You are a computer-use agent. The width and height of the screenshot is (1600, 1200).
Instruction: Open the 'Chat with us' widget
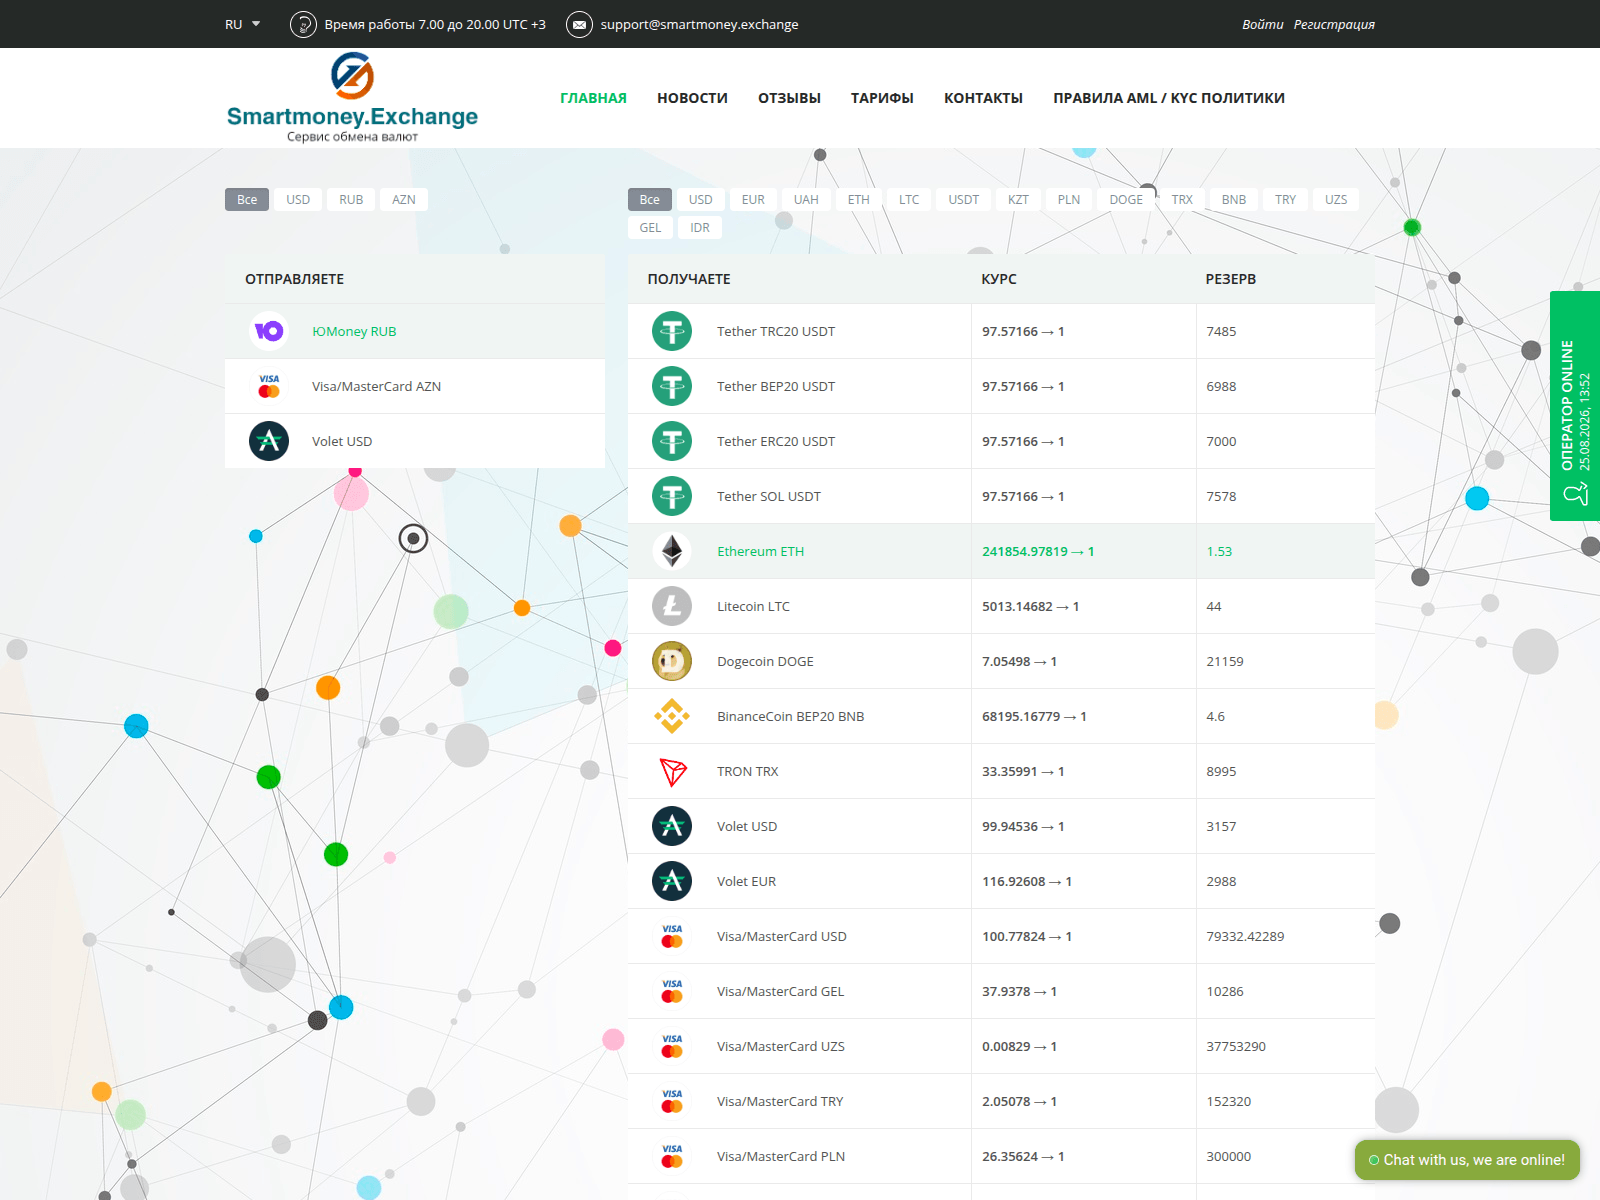click(x=1467, y=1160)
